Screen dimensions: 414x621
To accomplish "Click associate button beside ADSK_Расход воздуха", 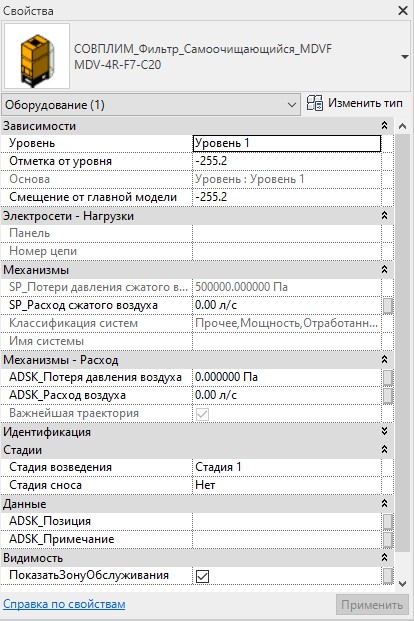I will 388,395.
